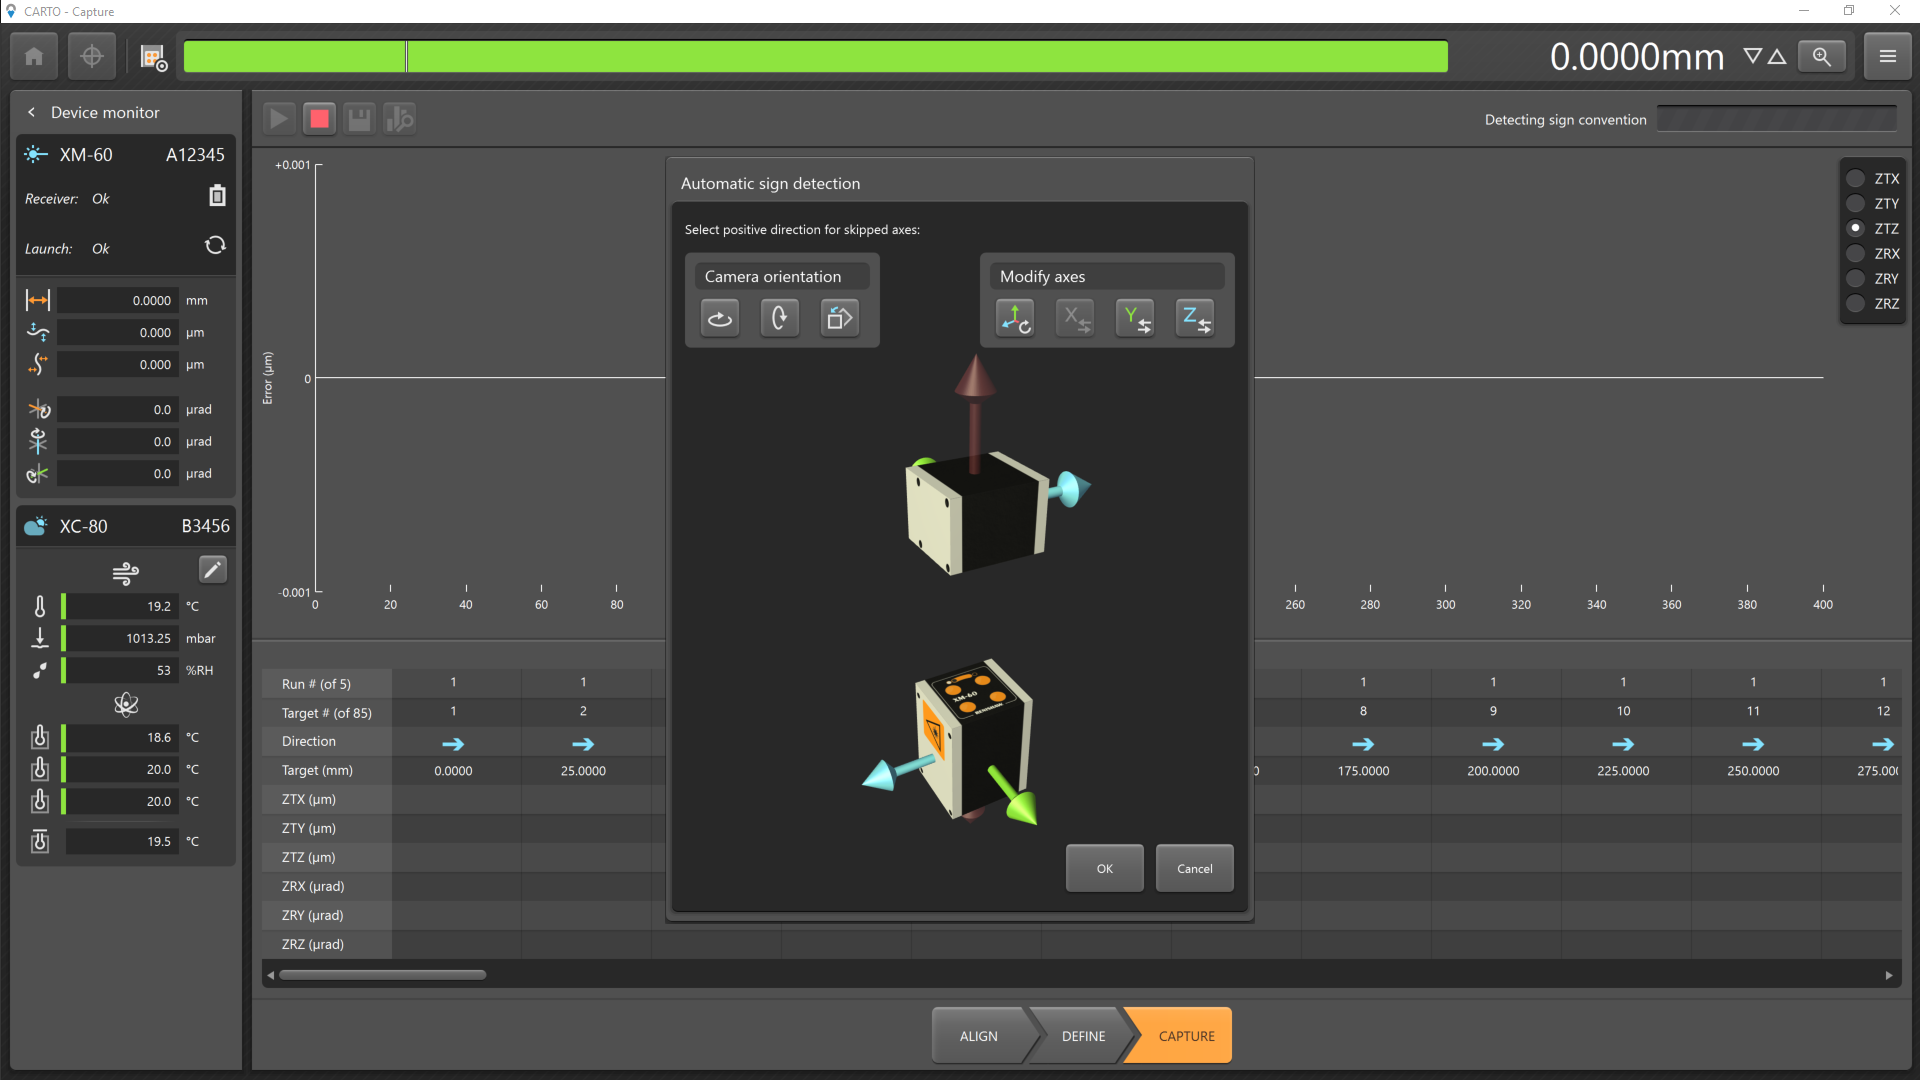Click the reset camera view icon
1920x1080 pixels.
coord(839,319)
